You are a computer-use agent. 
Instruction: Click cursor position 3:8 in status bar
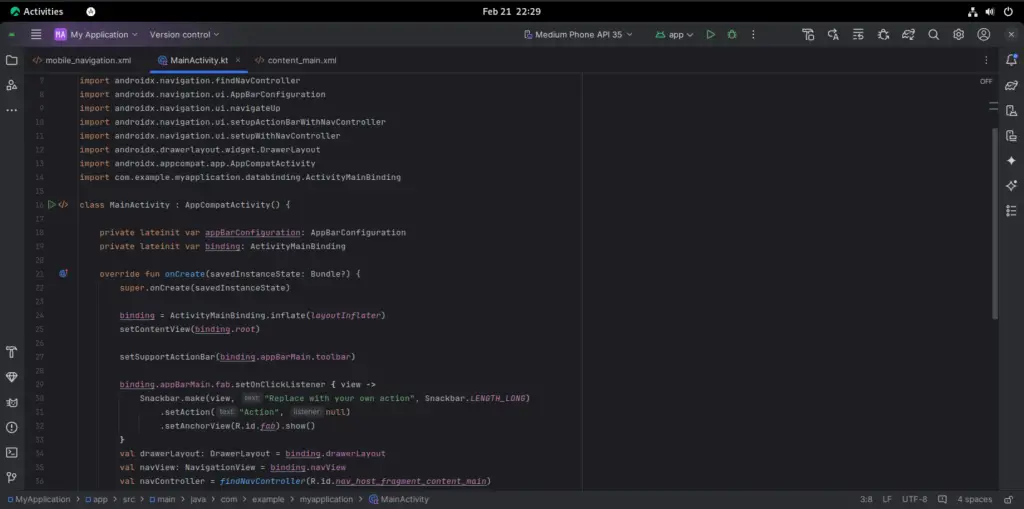pos(866,499)
